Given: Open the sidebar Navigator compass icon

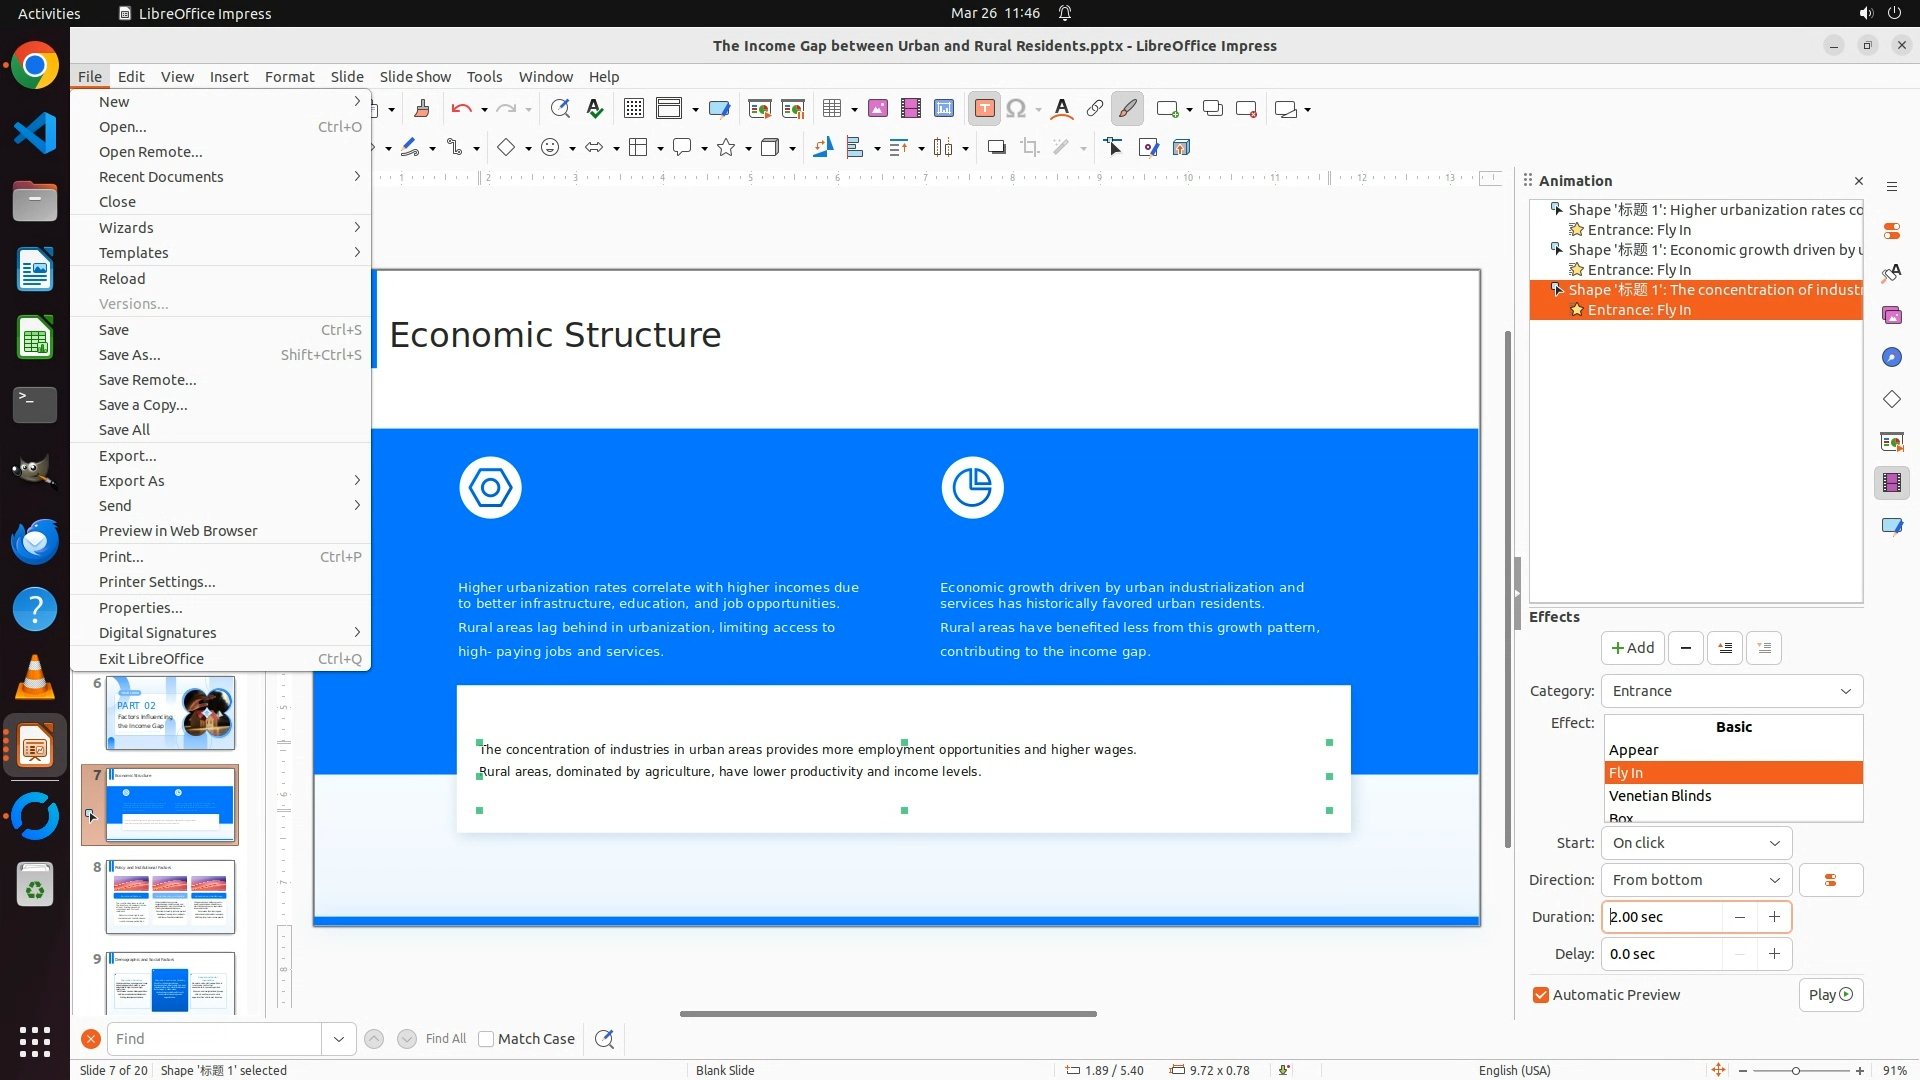Looking at the screenshot, I should pyautogui.click(x=1891, y=358).
